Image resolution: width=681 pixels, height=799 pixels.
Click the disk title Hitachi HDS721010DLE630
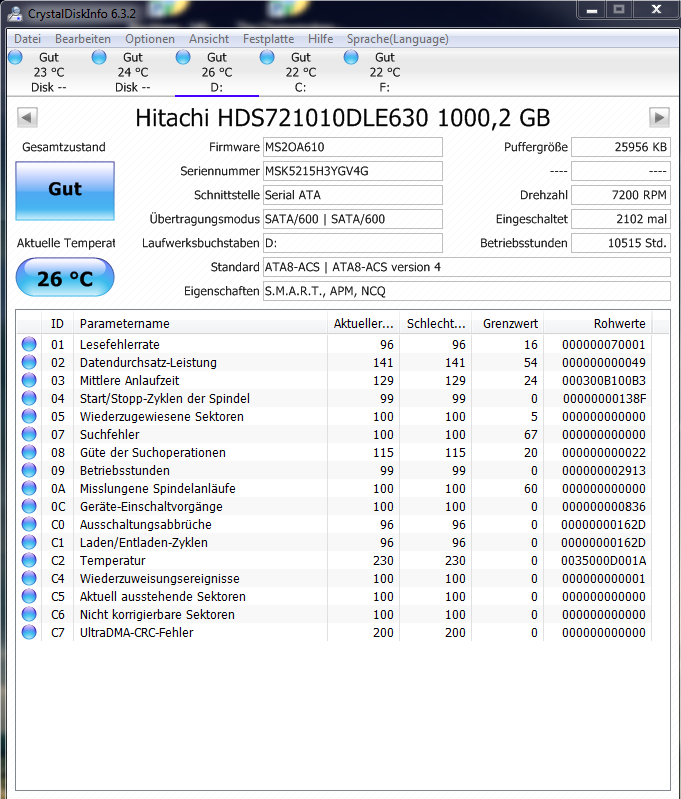[343, 118]
